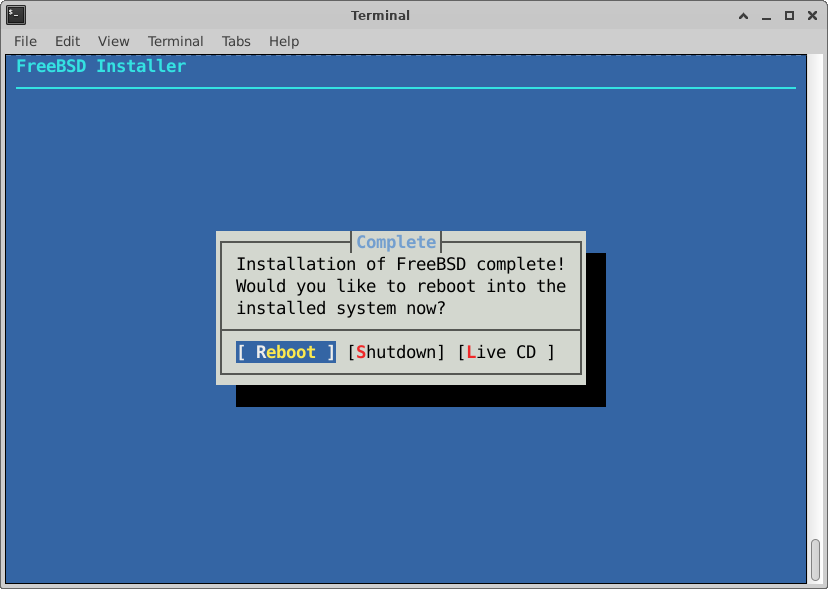The height and width of the screenshot is (589, 828).
Task: Maximize the Terminal window
Action: click(789, 15)
